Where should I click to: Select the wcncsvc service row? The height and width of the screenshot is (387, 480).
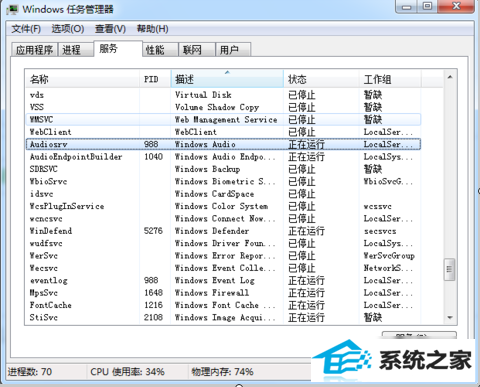(223, 219)
